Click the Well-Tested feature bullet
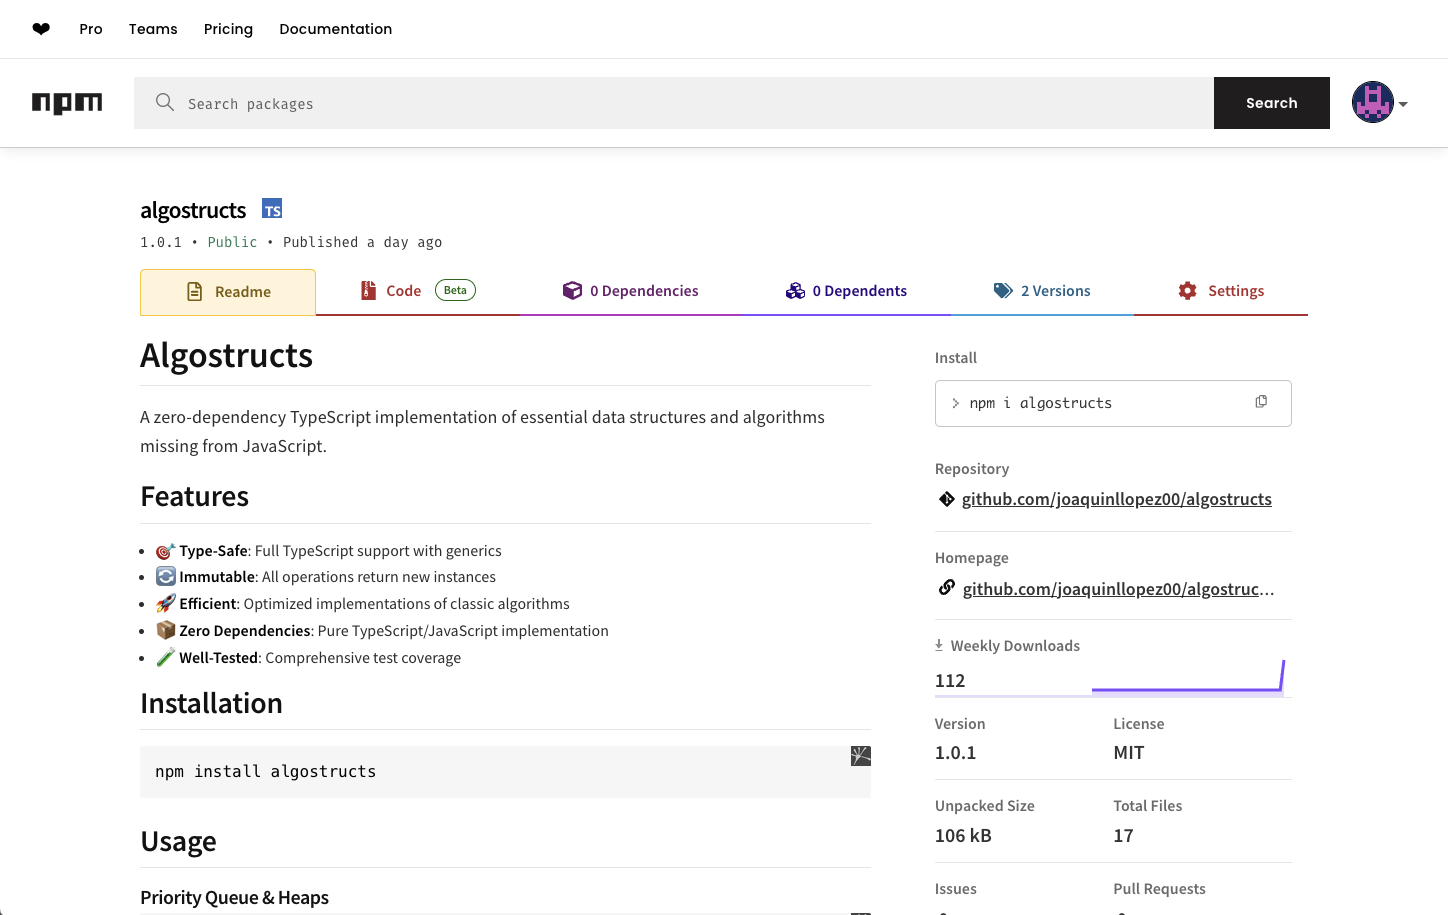The image size is (1448, 915). tap(309, 658)
